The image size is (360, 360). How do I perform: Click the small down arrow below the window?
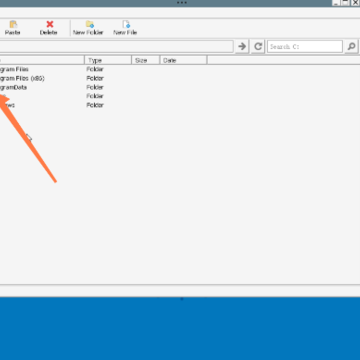click(182, 299)
